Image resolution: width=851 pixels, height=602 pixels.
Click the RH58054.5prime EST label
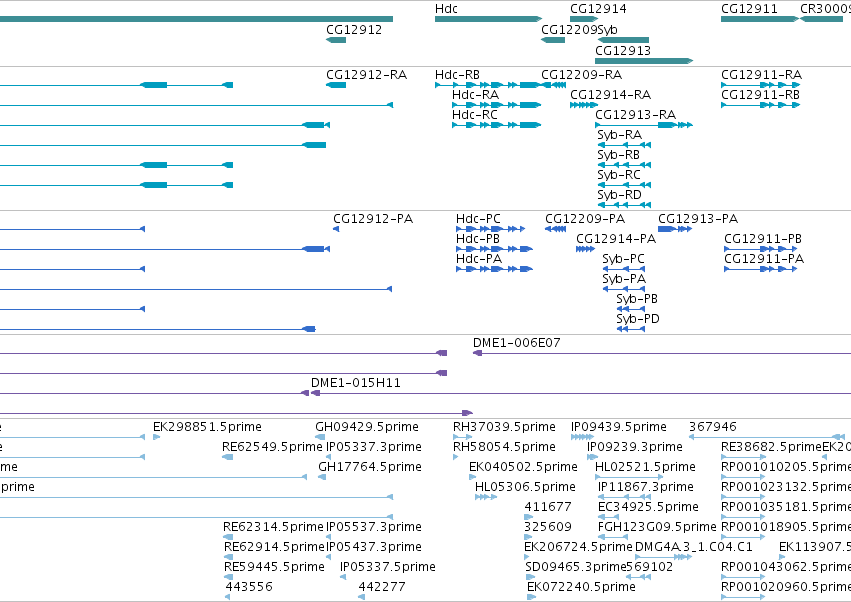pos(504,447)
